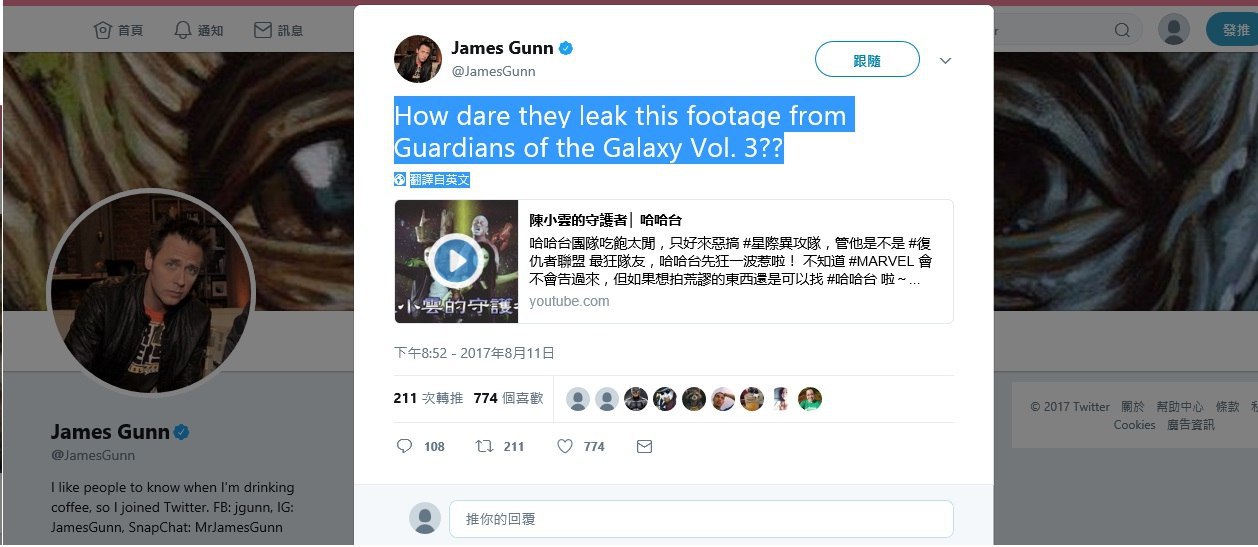Viewport: 1258px width, 547px height.
Task: Click the search magnifier icon in top bar
Action: pos(1122,31)
